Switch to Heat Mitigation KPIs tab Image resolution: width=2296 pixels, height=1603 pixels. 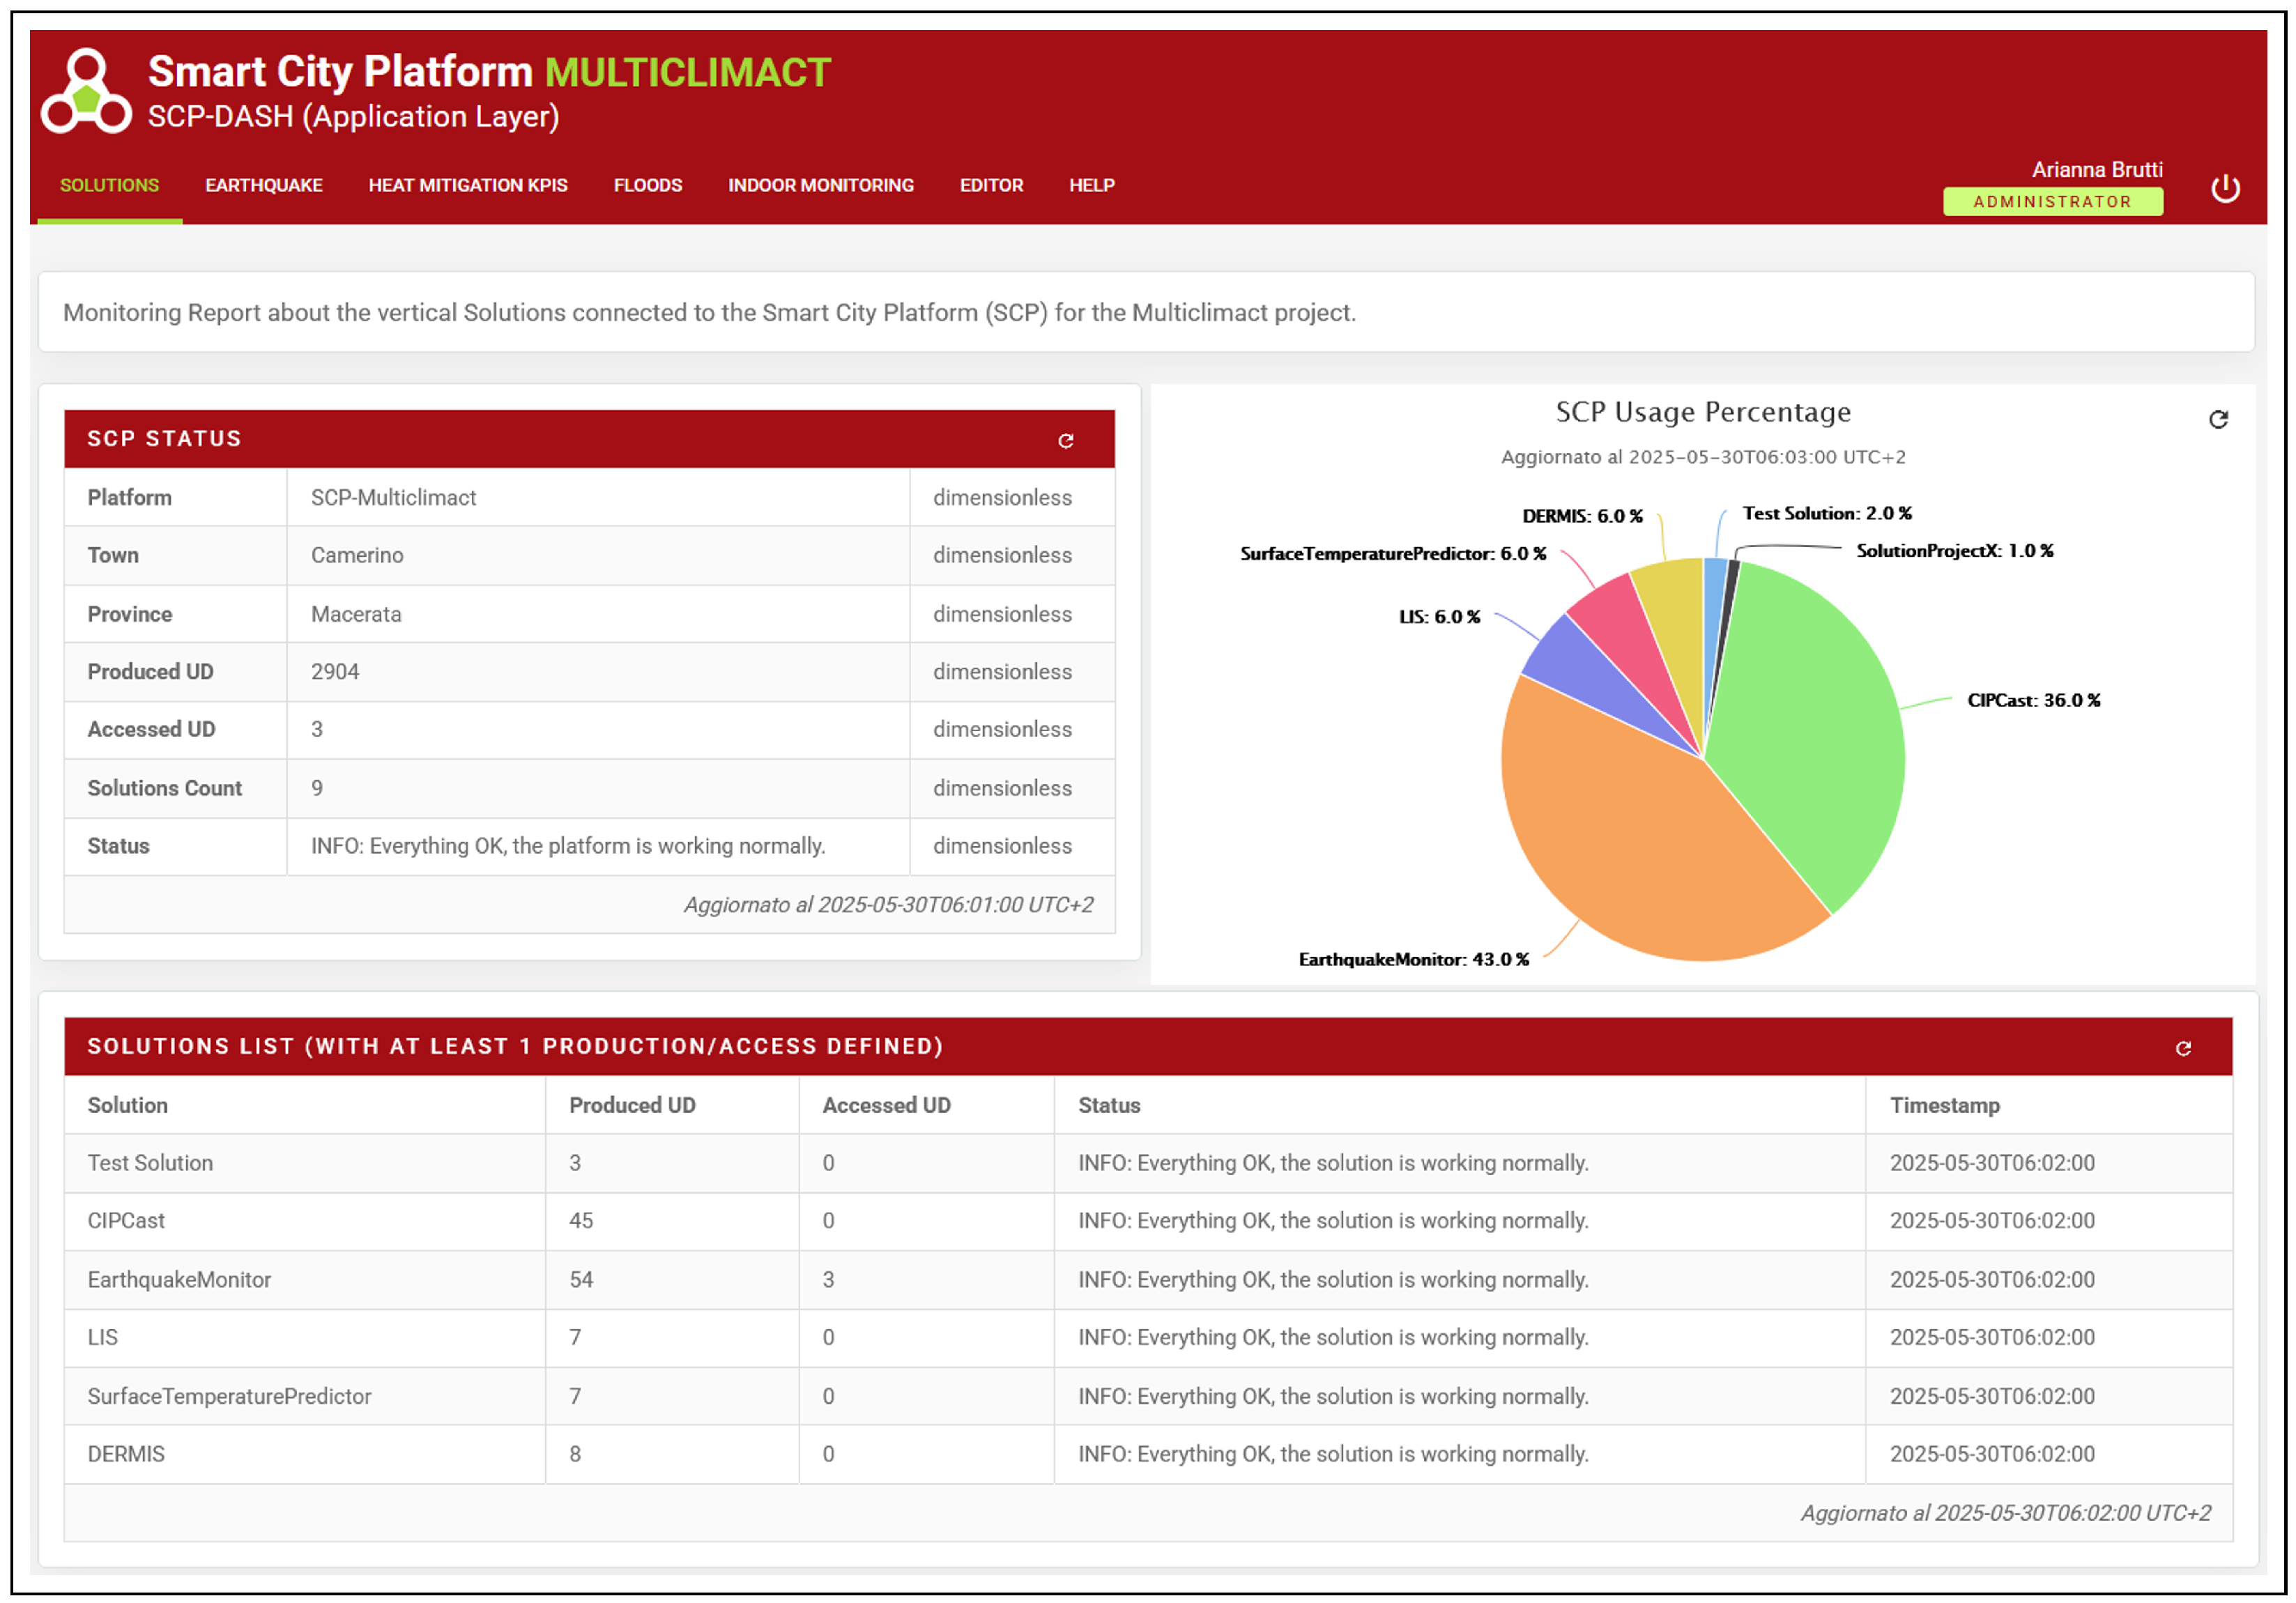point(468,185)
